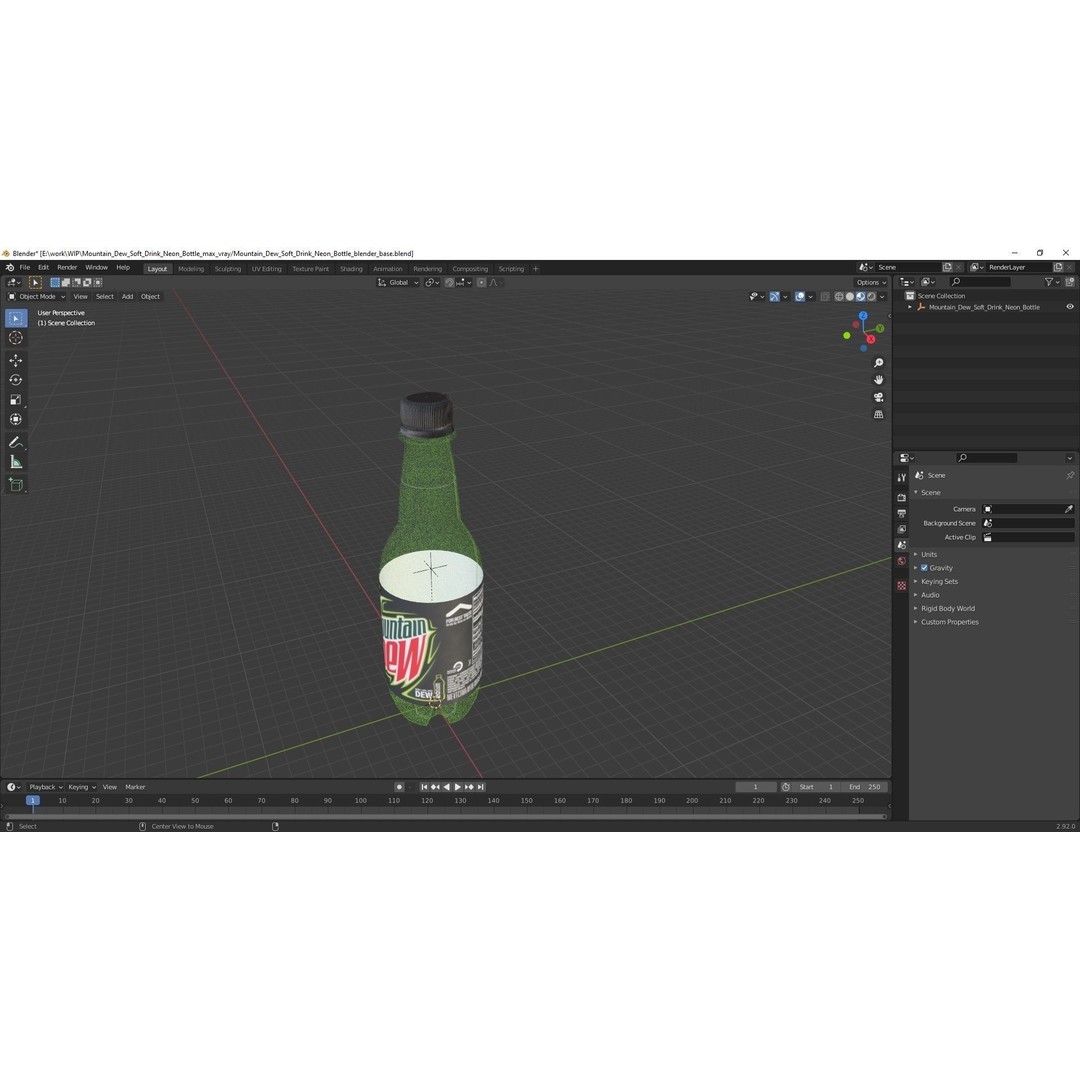Switch to the UV Editing workspace tab
1080x1080 pixels.
[x=267, y=269]
